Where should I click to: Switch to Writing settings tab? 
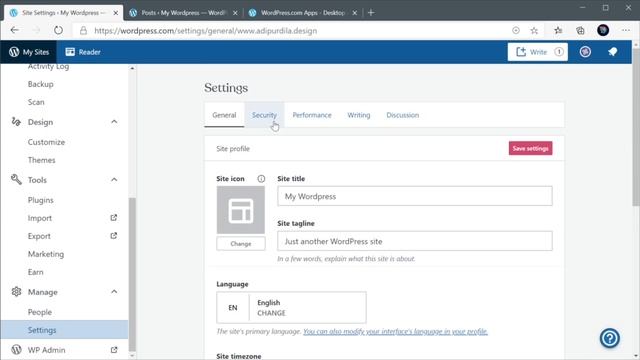[359, 115]
